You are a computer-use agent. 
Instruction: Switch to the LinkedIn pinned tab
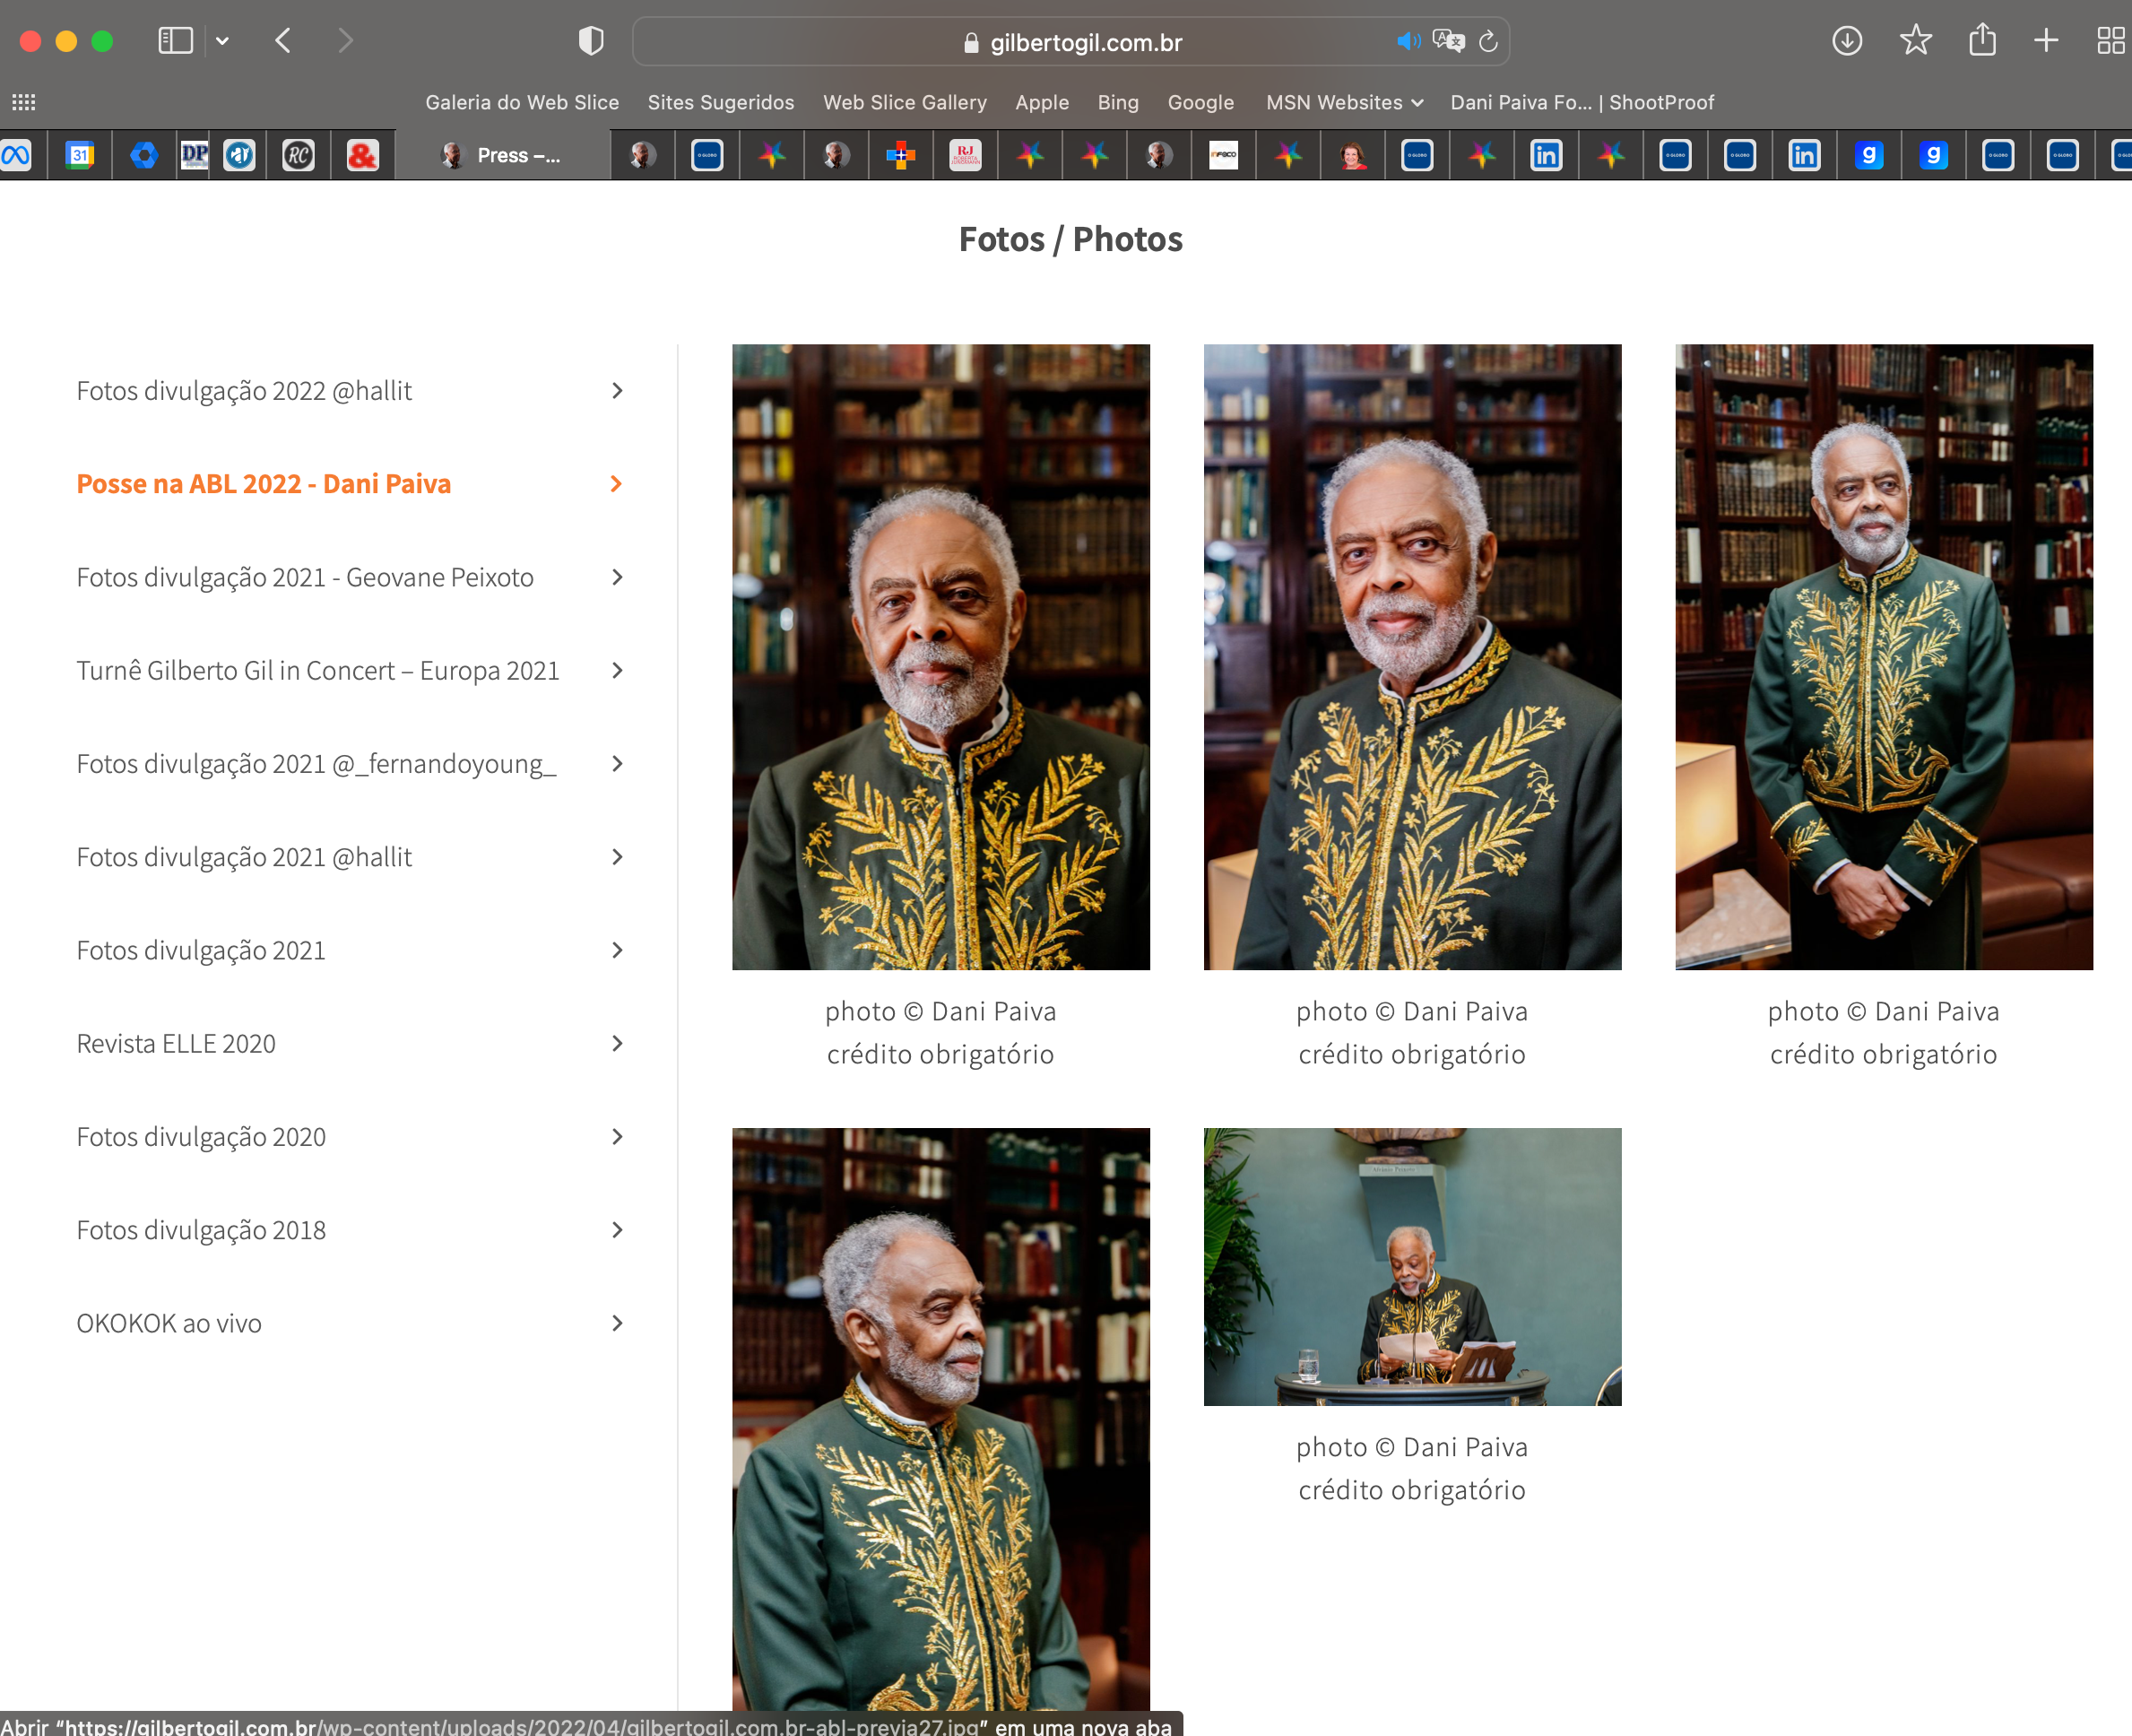(x=1545, y=155)
